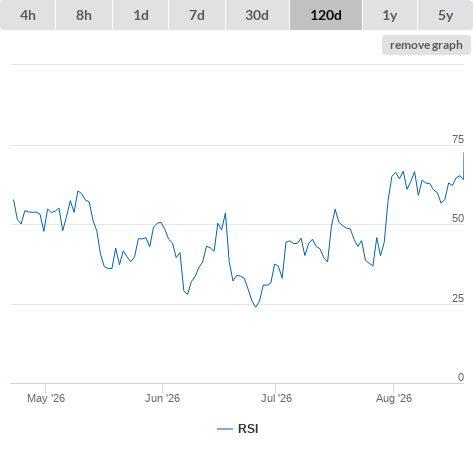The width and height of the screenshot is (474, 455).
Task: Open the 1y time range
Action: 390,15
